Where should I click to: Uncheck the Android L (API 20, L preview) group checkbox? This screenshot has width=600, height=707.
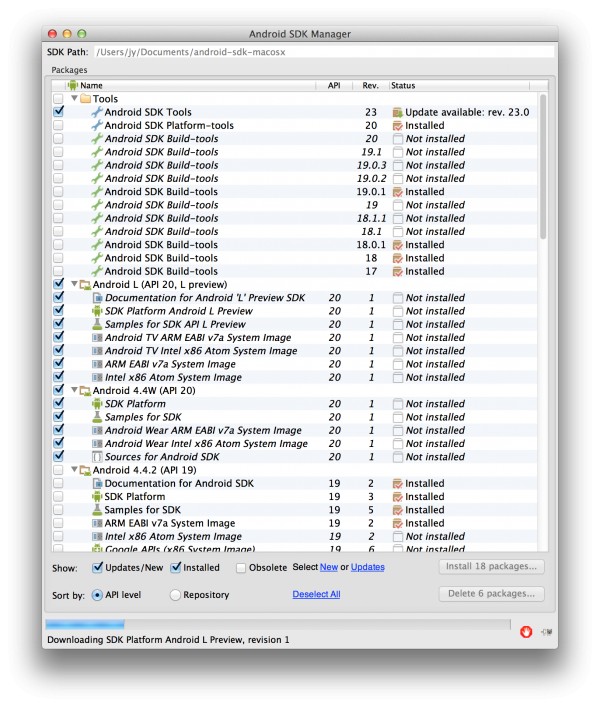(58, 284)
